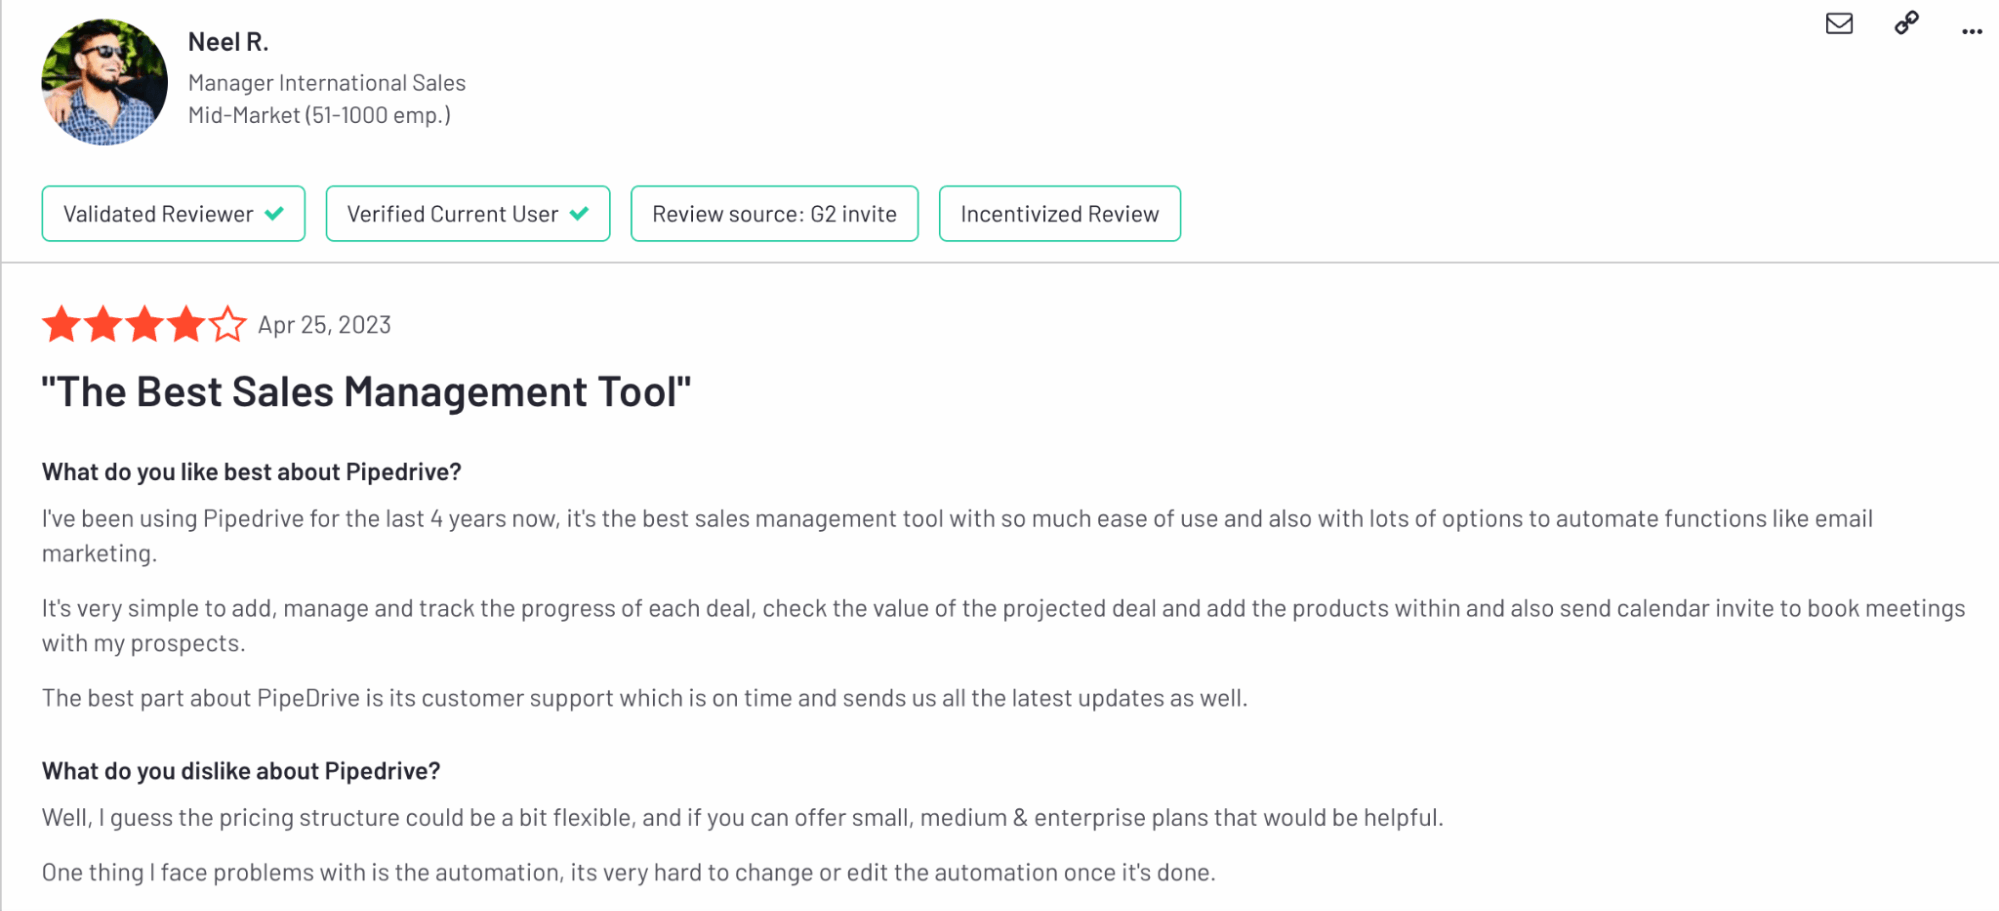
Task: Click the Apr 25, 2023 review date
Action: tap(324, 325)
